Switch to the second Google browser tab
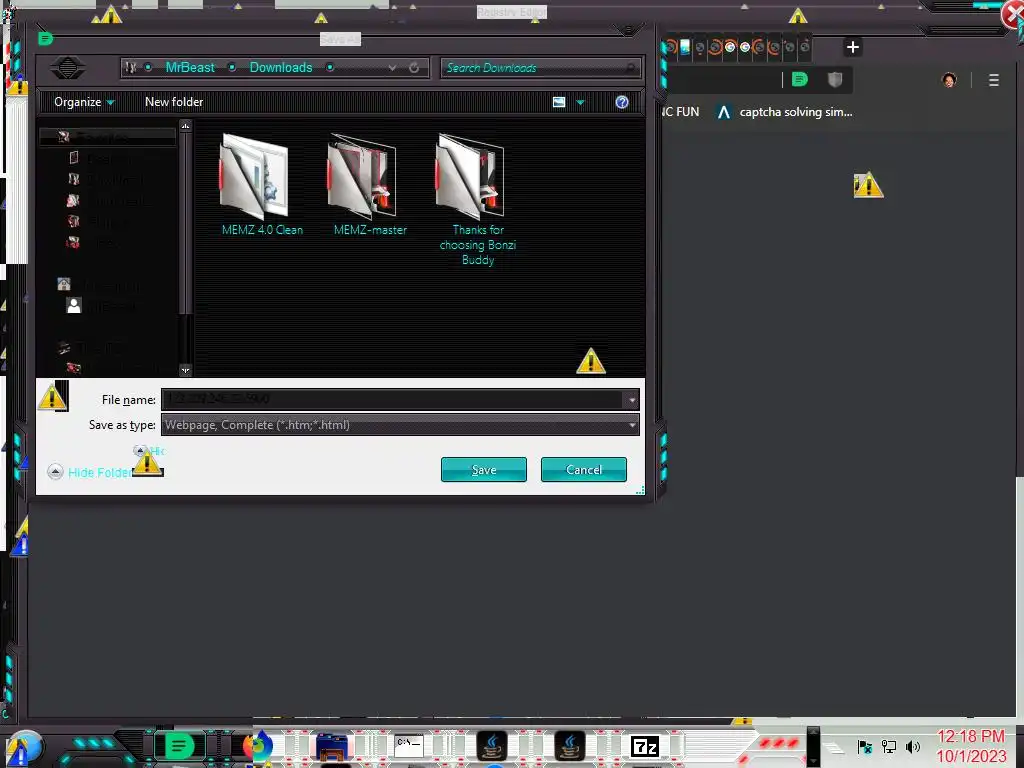The height and width of the screenshot is (768, 1024). [745, 47]
